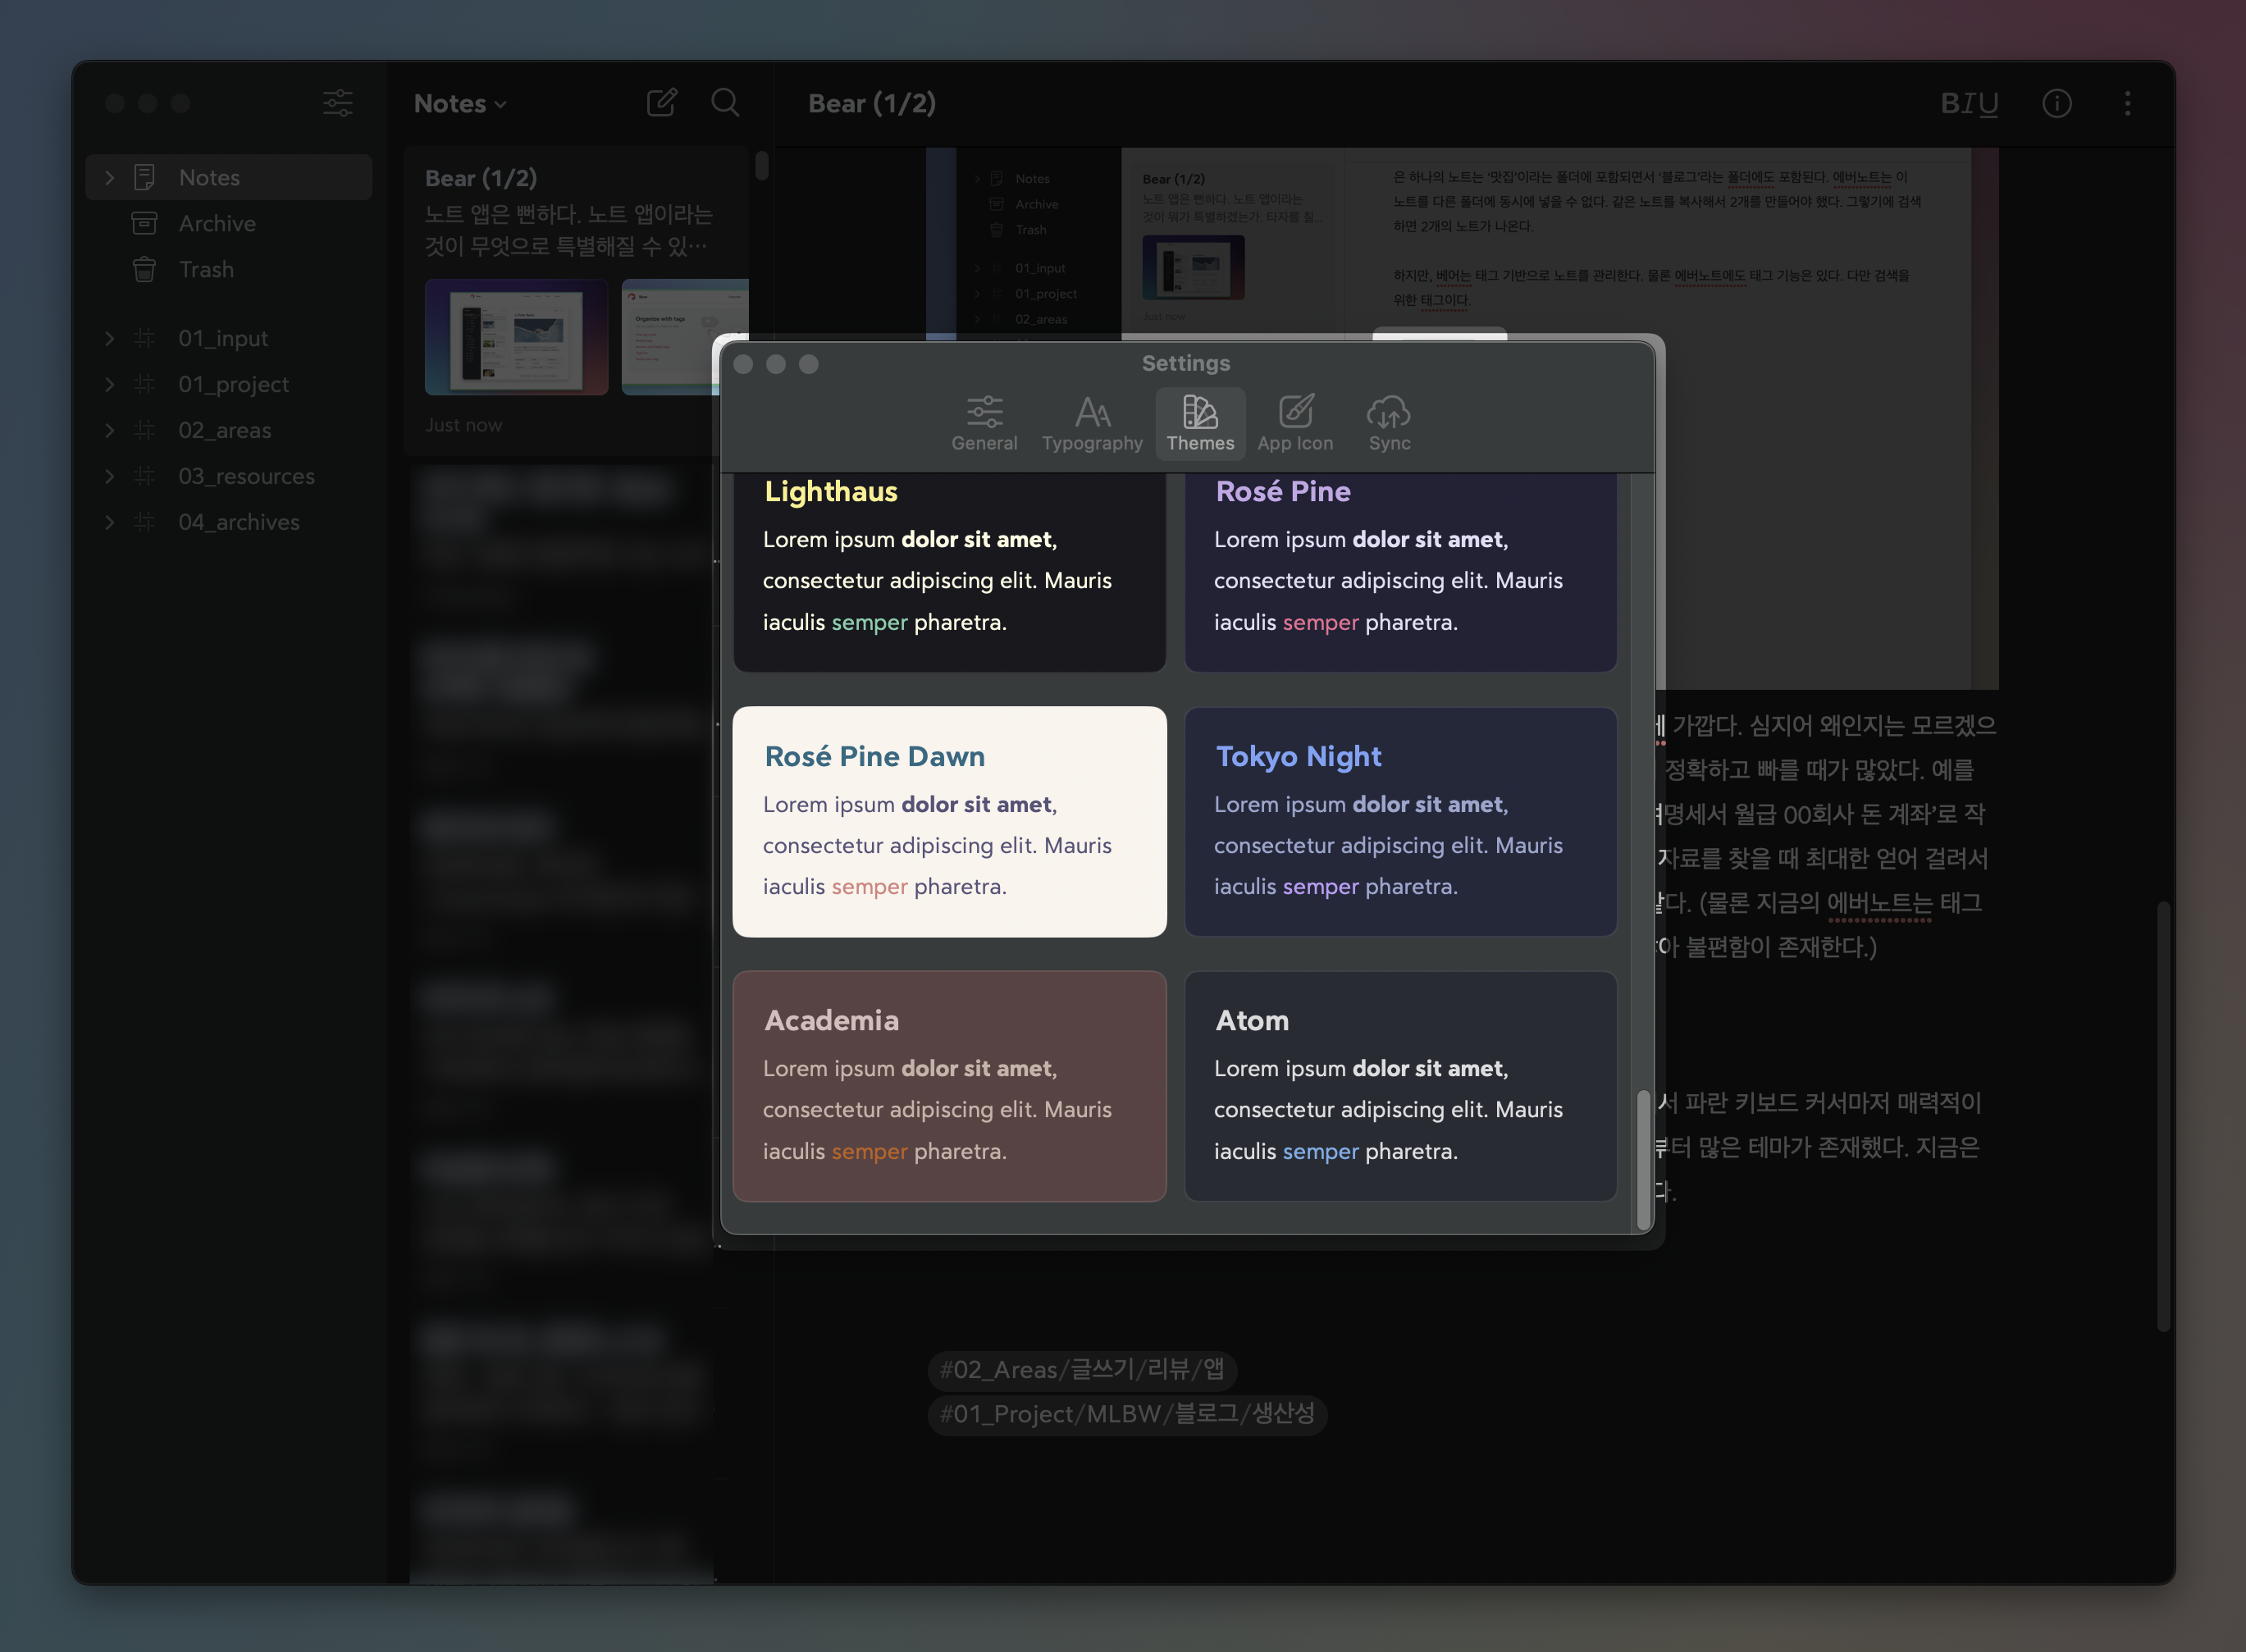Viewport: 2246px width, 1652px height.
Task: Expand the Notes sidebar section
Action: (x=110, y=178)
